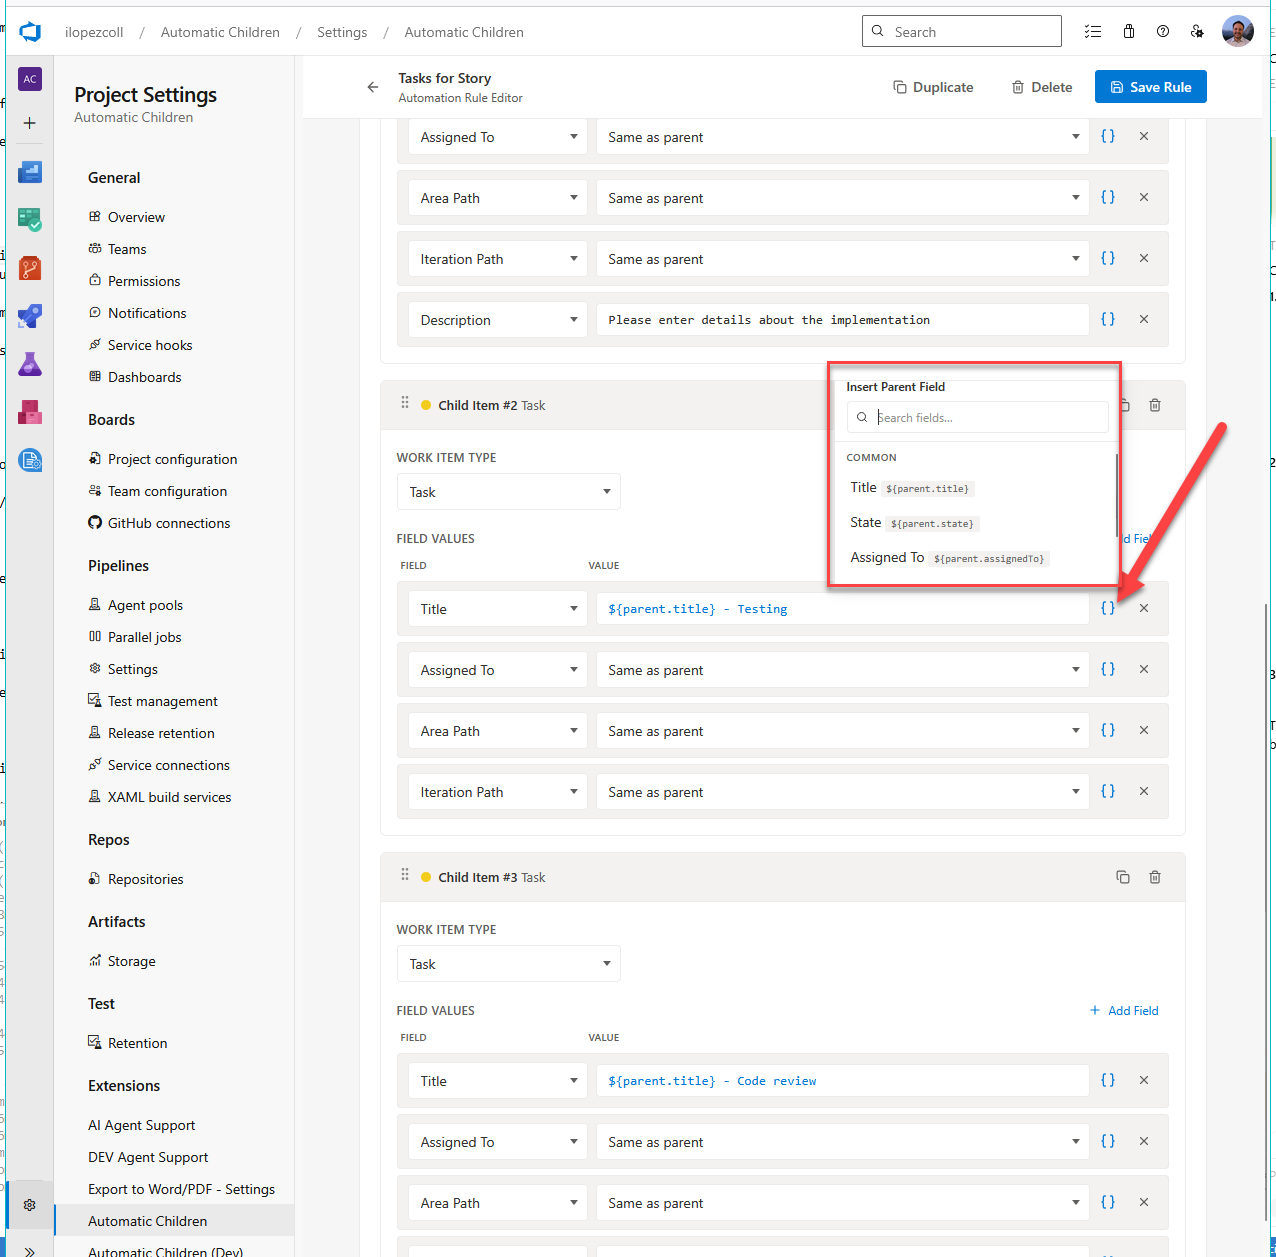The height and width of the screenshot is (1257, 1276).
Task: Open user settings via the gear-person icon
Action: [1197, 31]
